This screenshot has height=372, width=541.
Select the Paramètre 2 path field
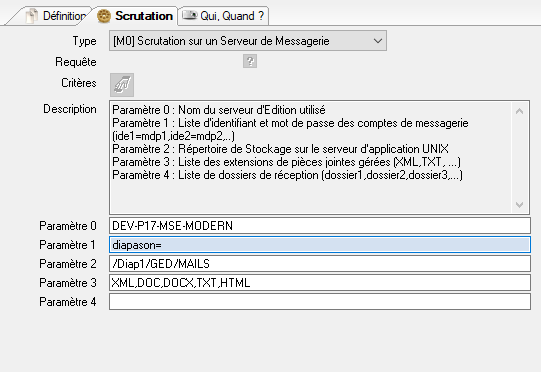point(320,264)
